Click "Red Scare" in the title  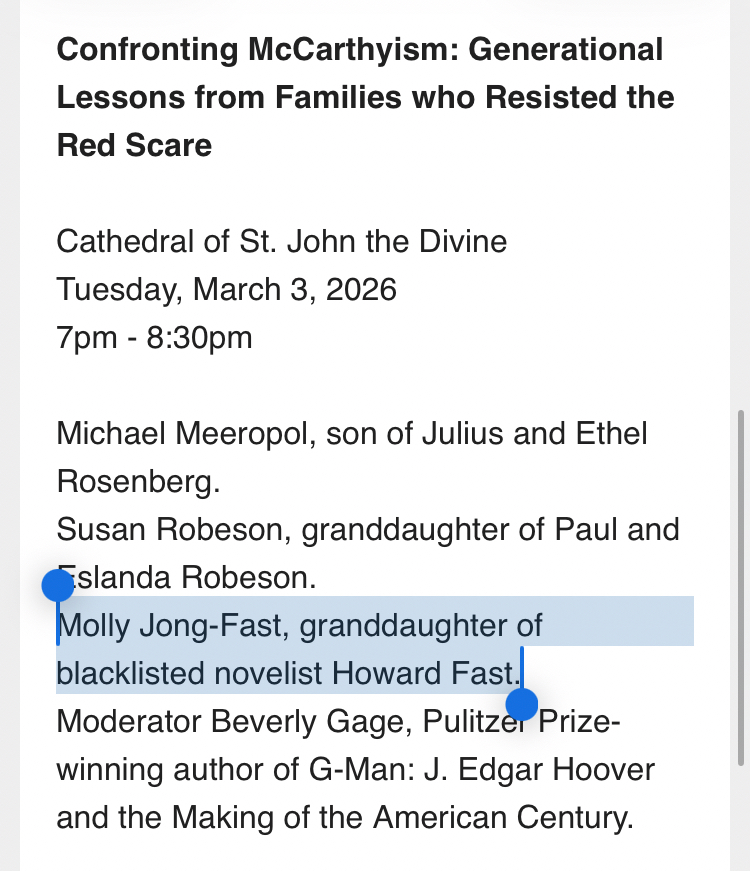[135, 145]
